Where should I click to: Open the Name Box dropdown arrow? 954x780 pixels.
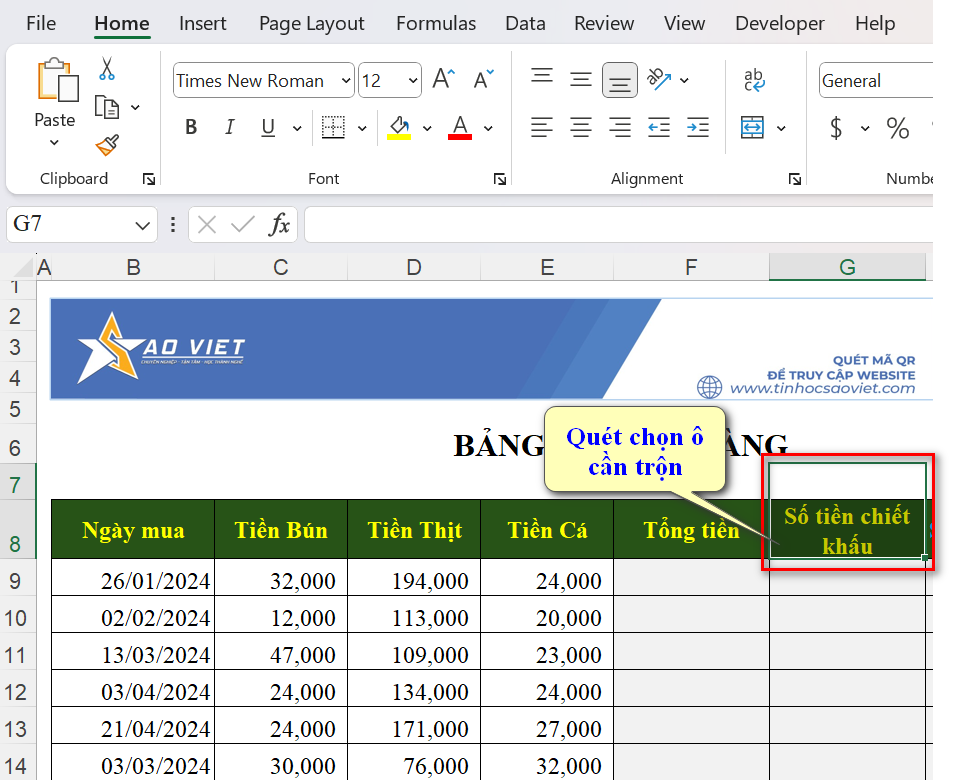(x=141, y=225)
